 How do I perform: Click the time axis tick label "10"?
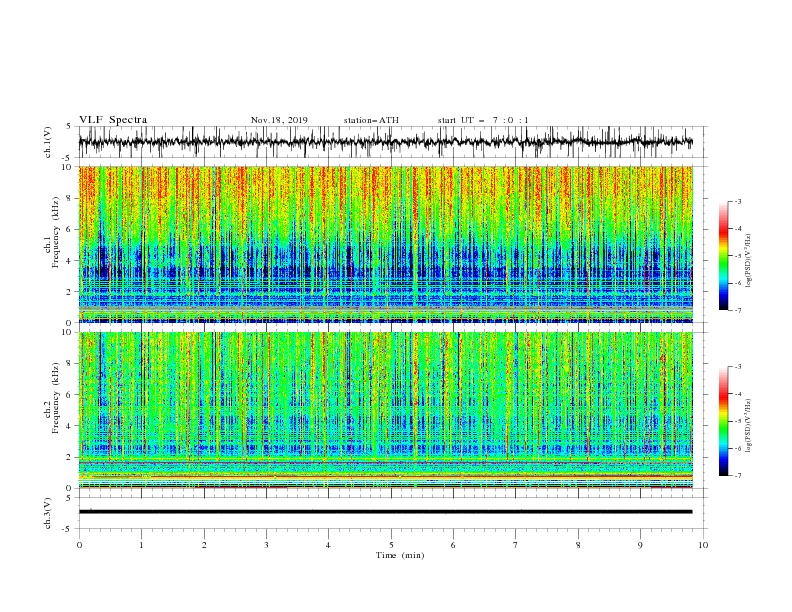point(703,545)
